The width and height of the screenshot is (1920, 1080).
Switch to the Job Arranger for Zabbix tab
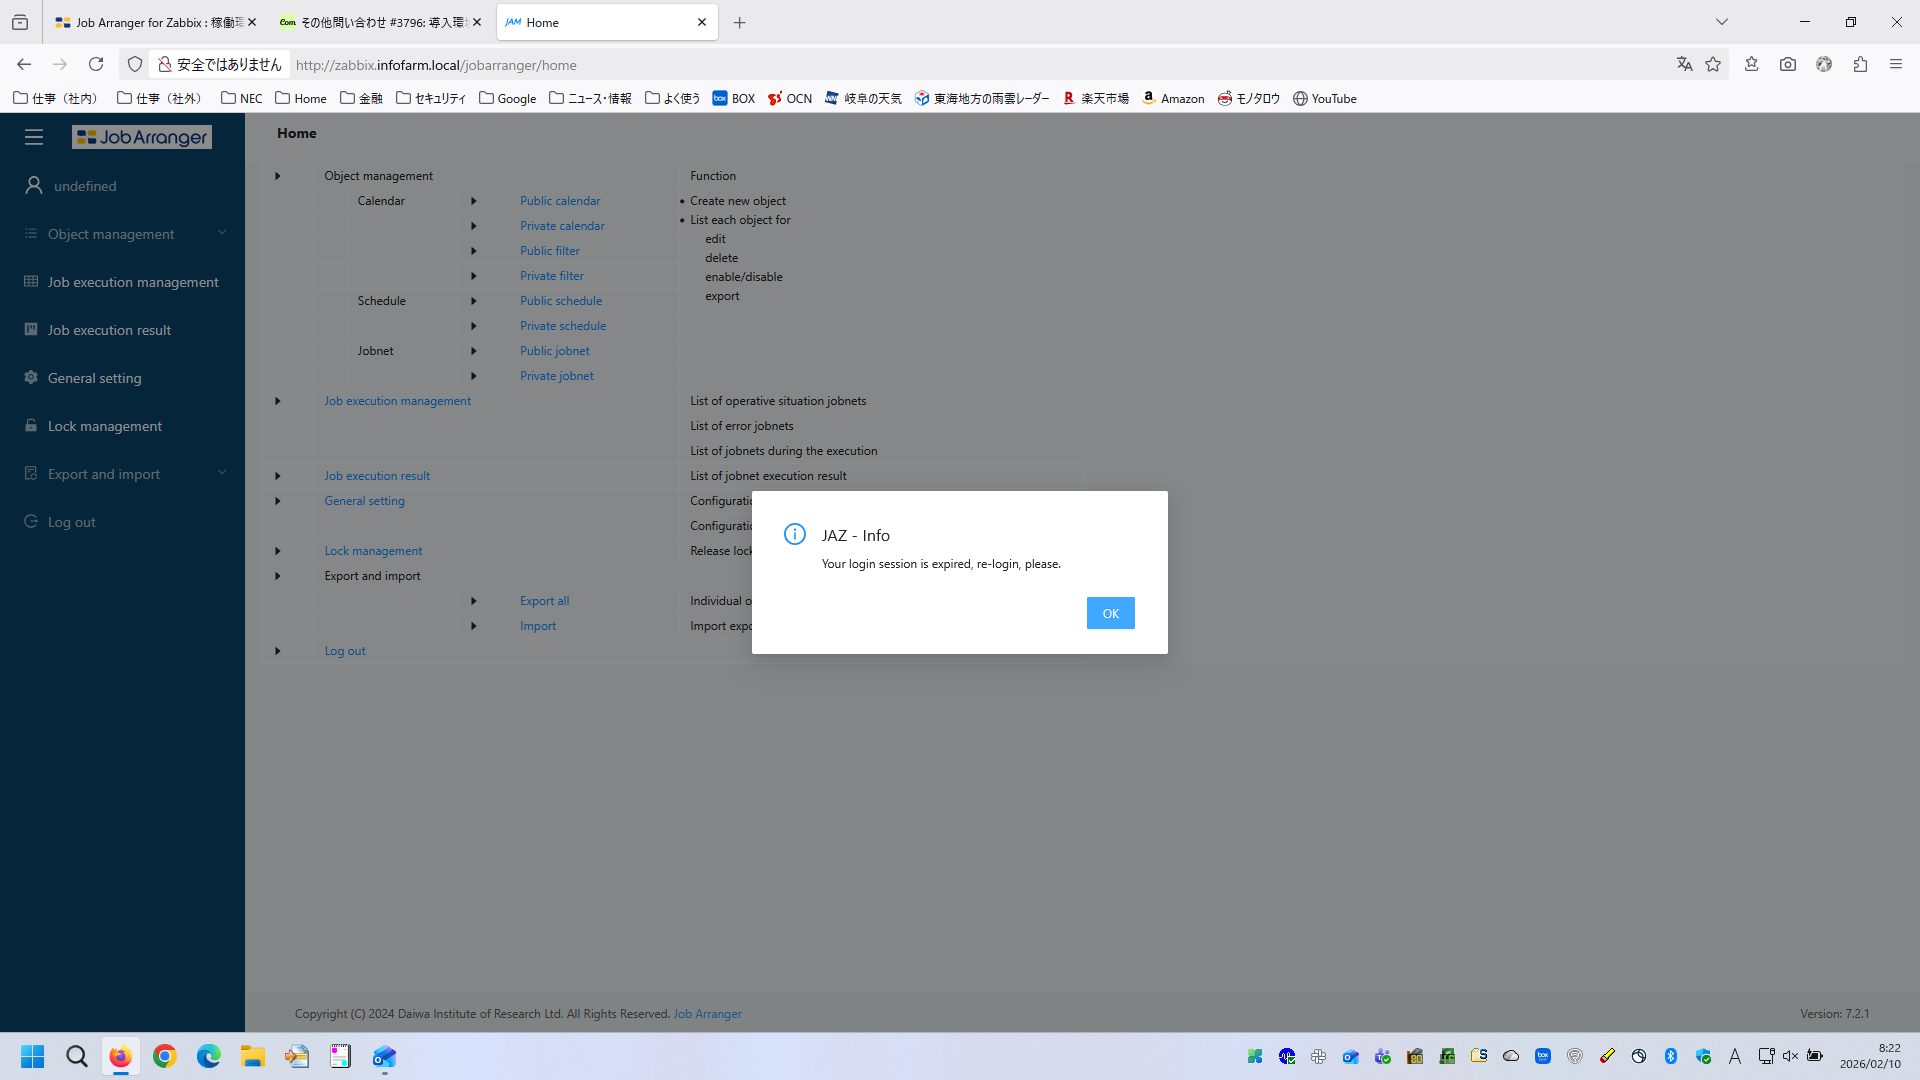pyautogui.click(x=150, y=22)
